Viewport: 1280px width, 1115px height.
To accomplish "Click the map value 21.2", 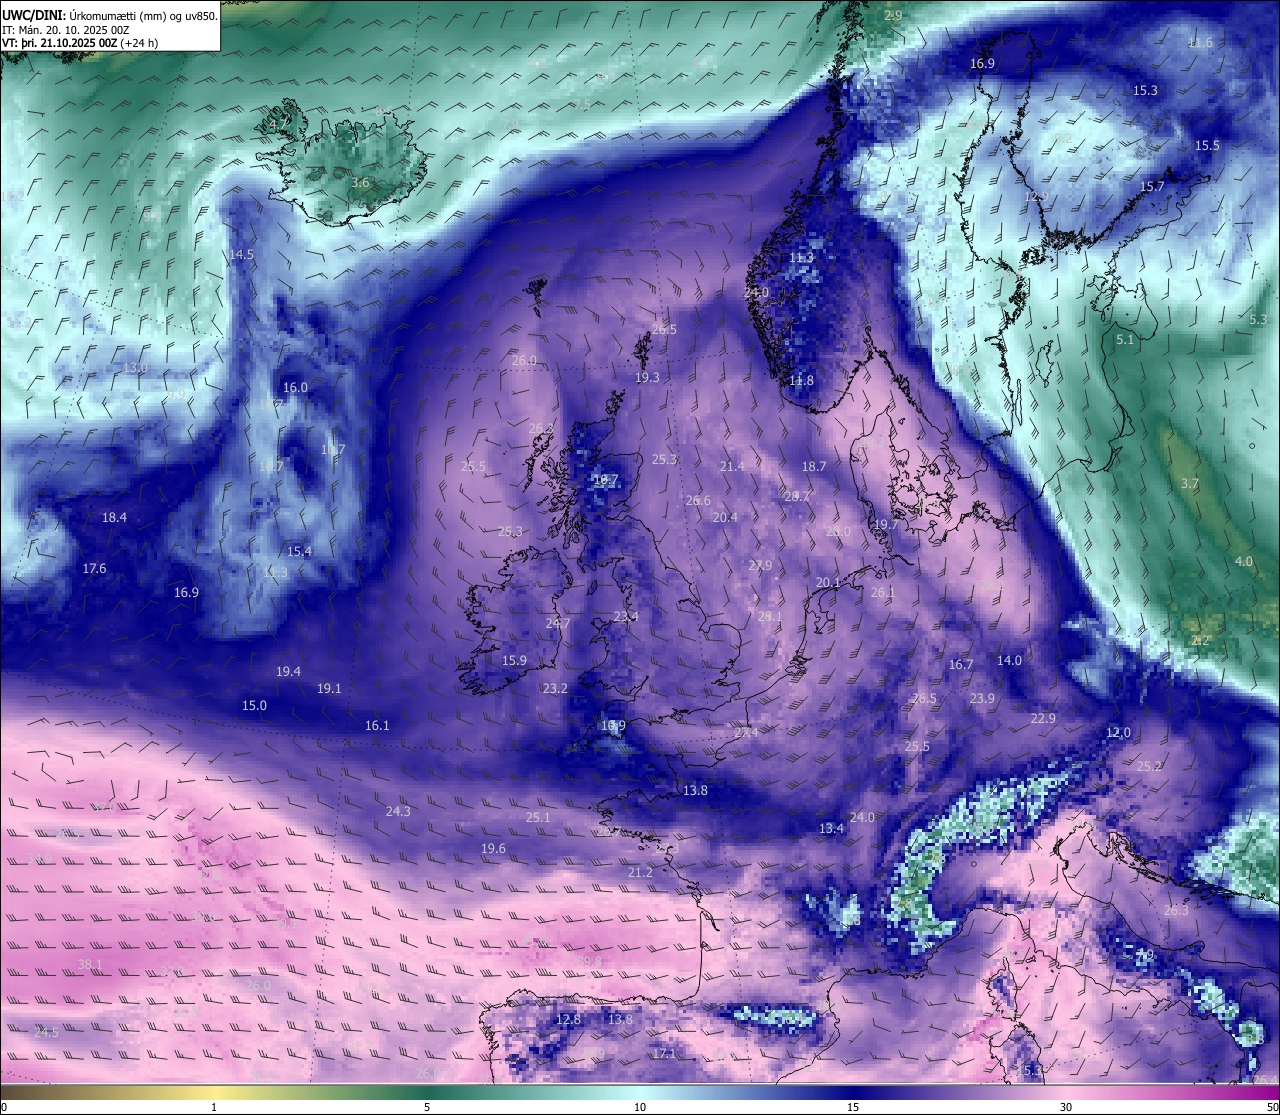I will 640,873.
